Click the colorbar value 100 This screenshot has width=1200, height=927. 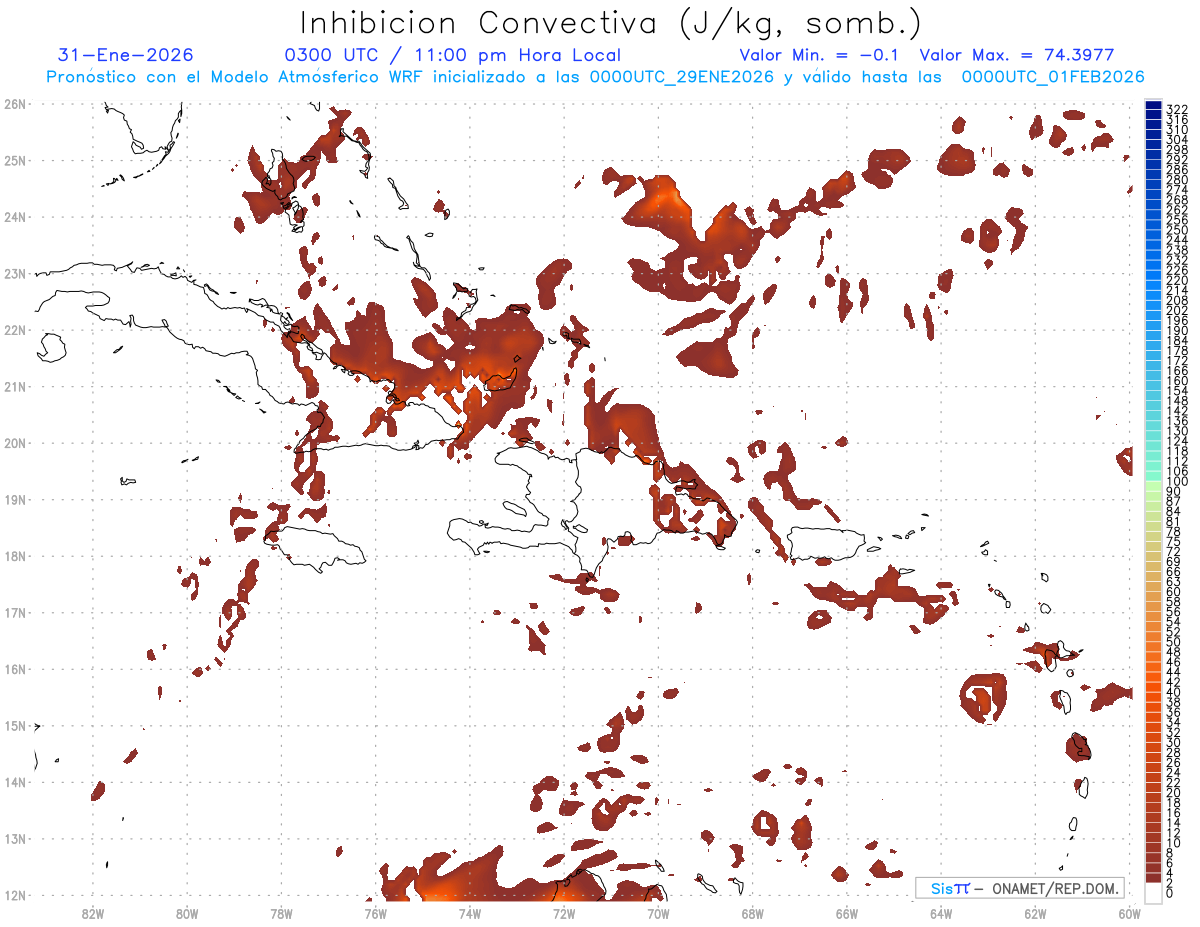[x=1176, y=481]
